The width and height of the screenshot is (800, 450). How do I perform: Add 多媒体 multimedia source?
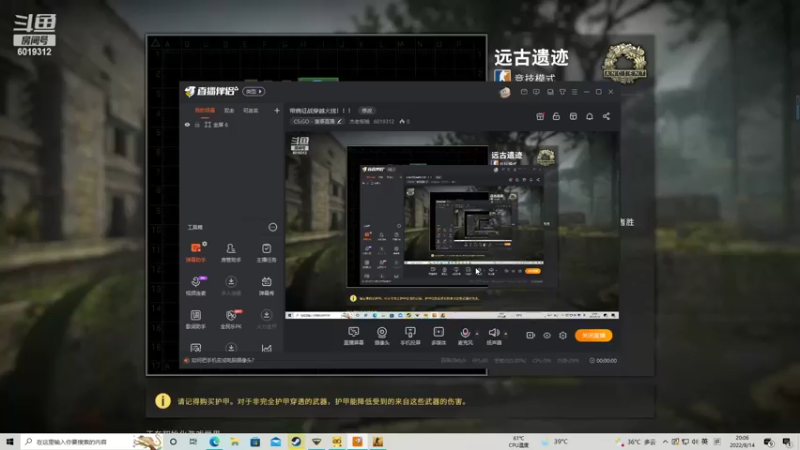point(438,336)
